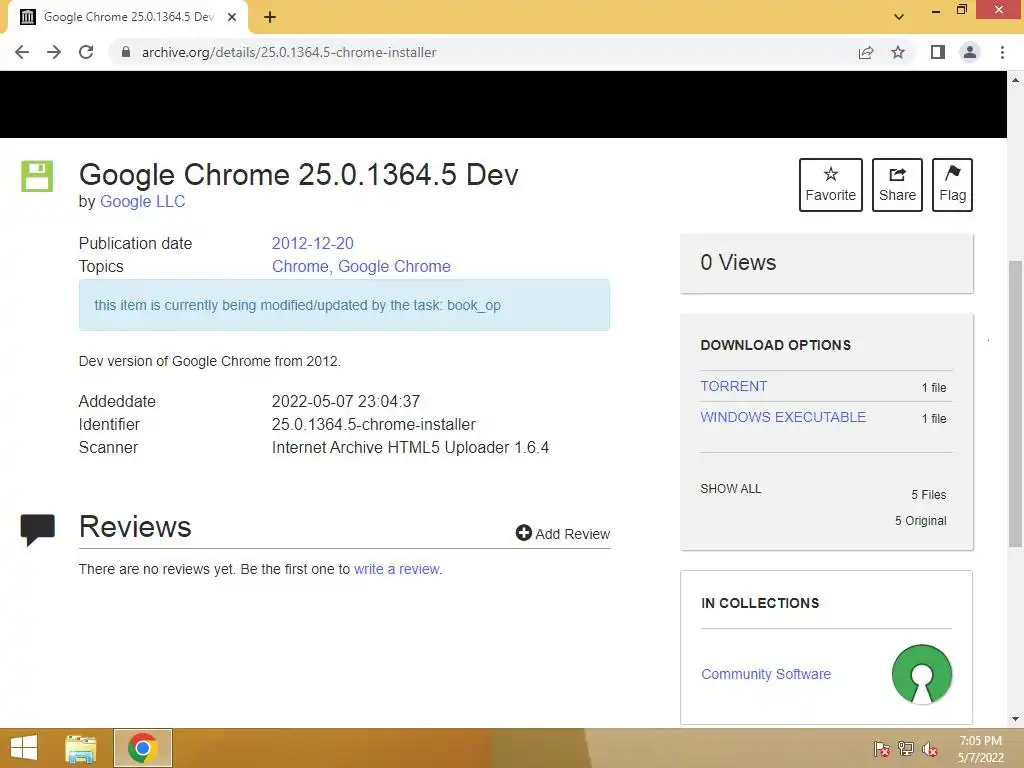Open the Windows Start button
1024x768 pixels.
24,748
